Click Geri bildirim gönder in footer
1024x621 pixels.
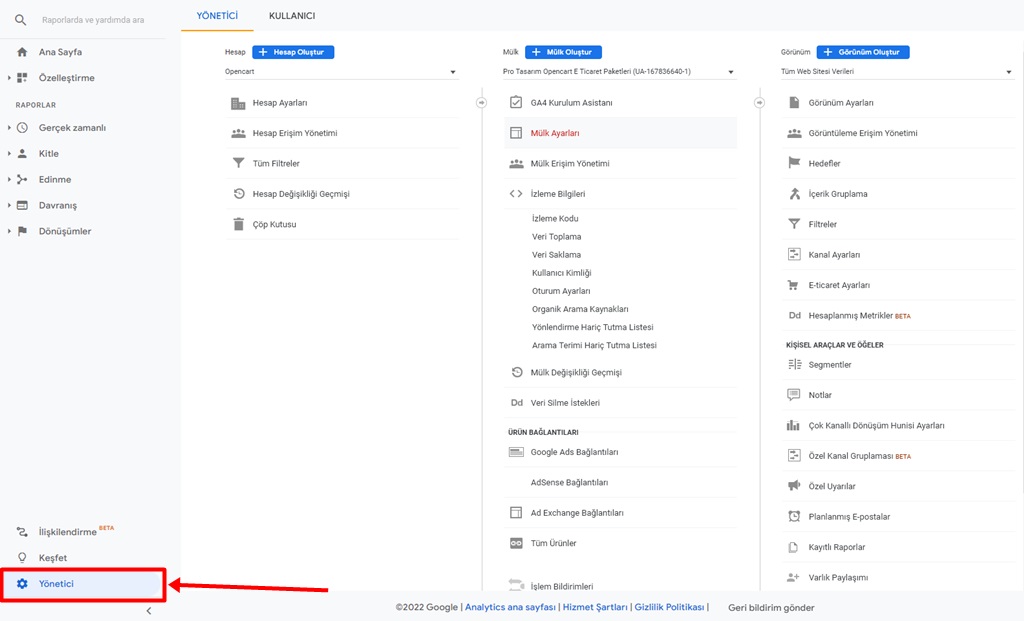[771, 608]
